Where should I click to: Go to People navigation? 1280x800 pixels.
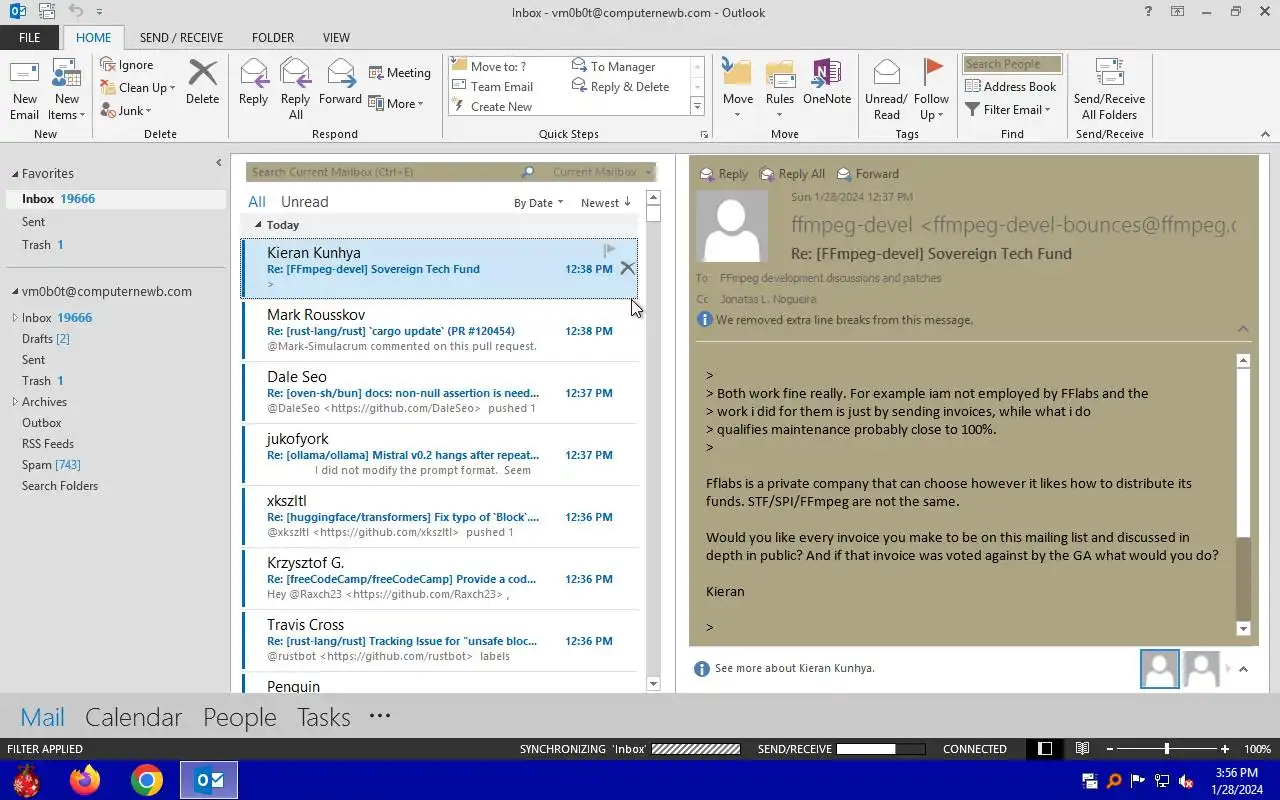pos(239,717)
